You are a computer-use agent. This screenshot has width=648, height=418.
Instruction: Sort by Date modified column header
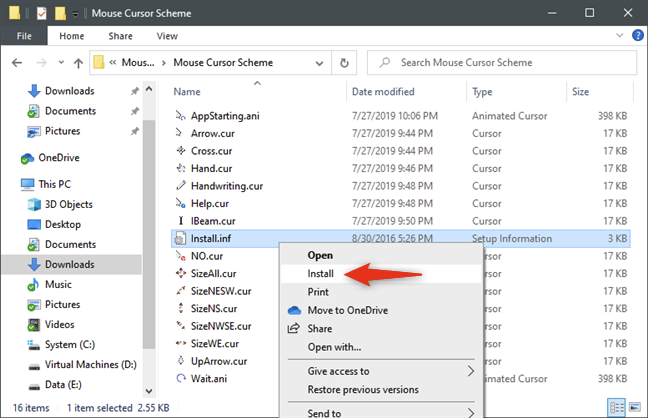(x=383, y=92)
